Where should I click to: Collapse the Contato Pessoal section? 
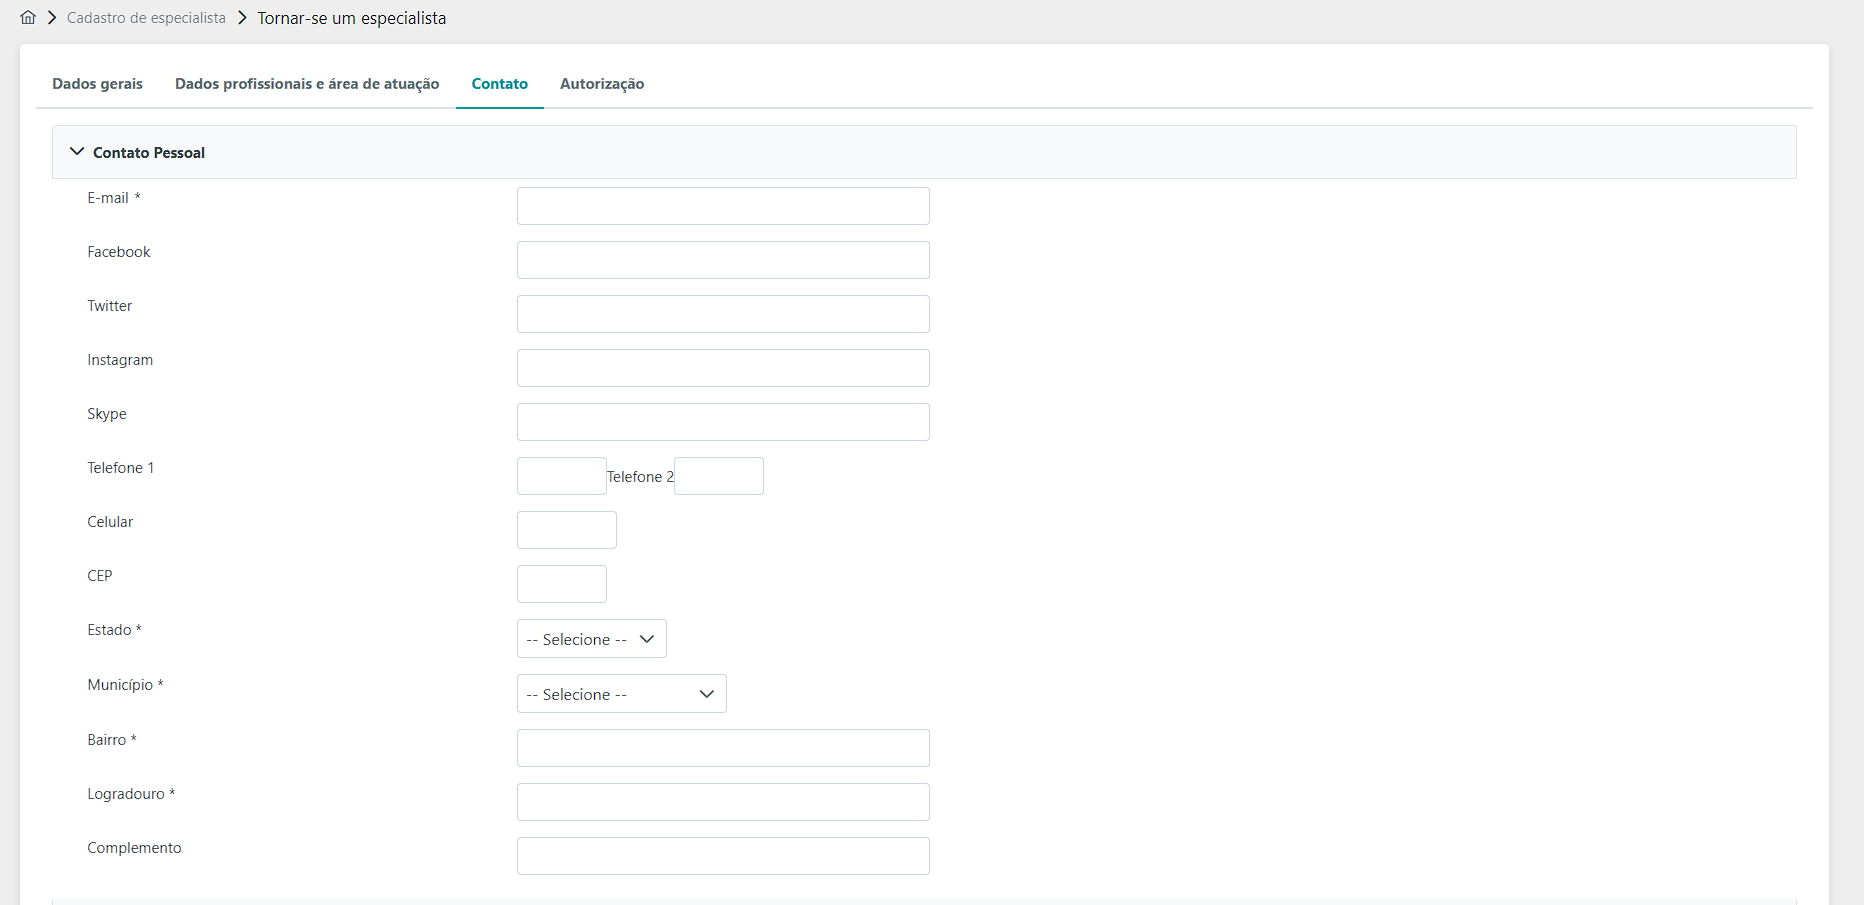tap(77, 152)
